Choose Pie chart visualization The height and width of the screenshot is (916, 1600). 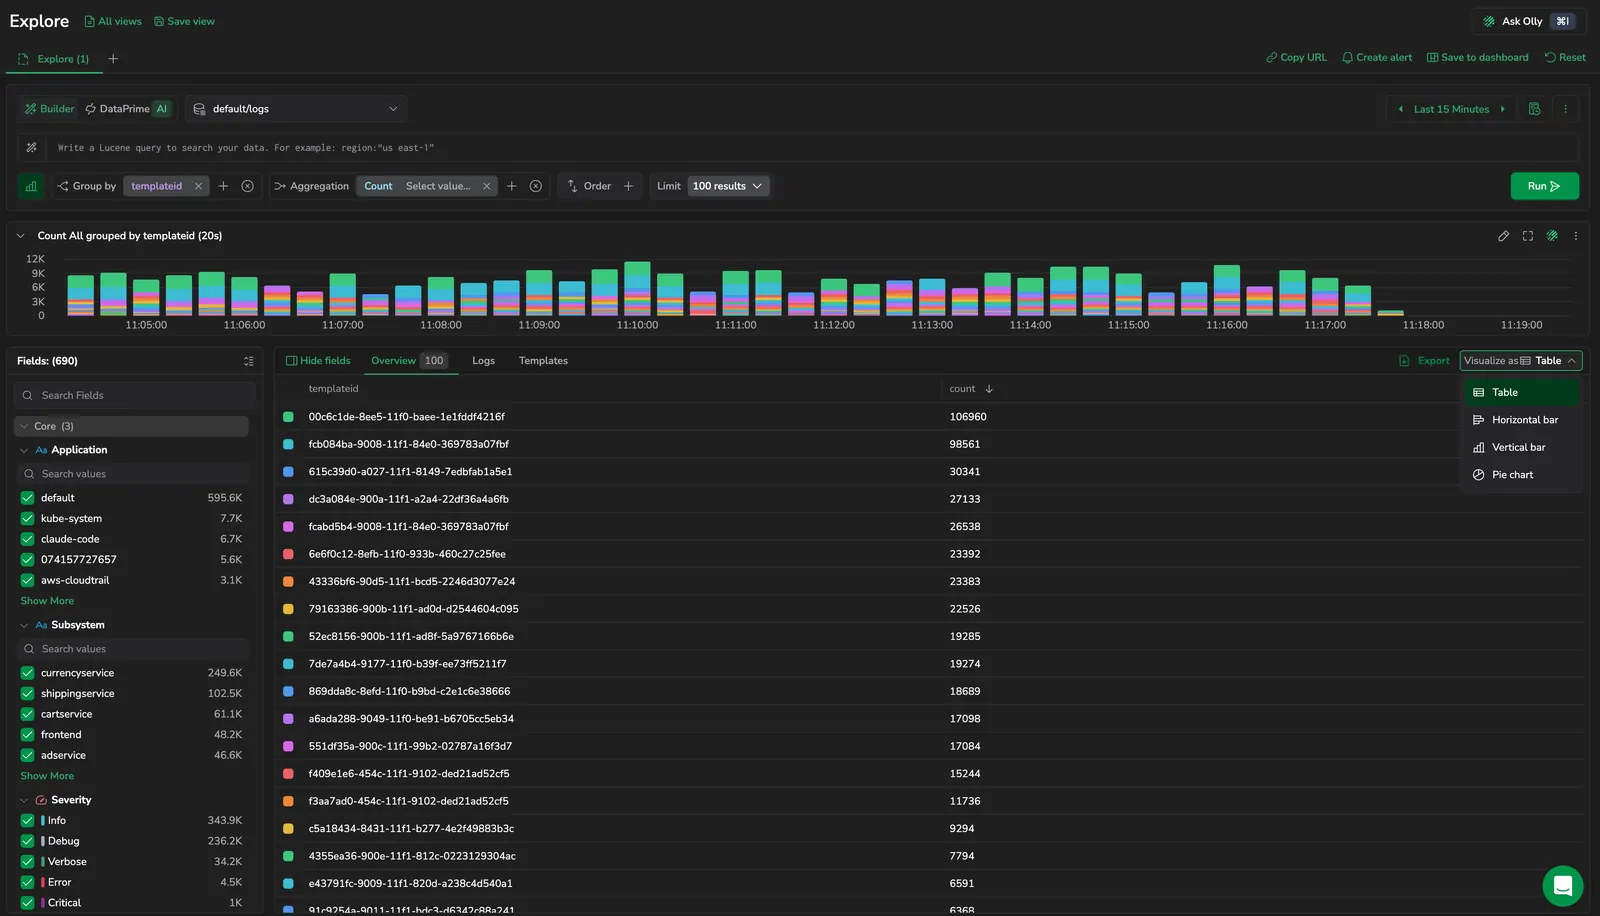click(x=1520, y=475)
